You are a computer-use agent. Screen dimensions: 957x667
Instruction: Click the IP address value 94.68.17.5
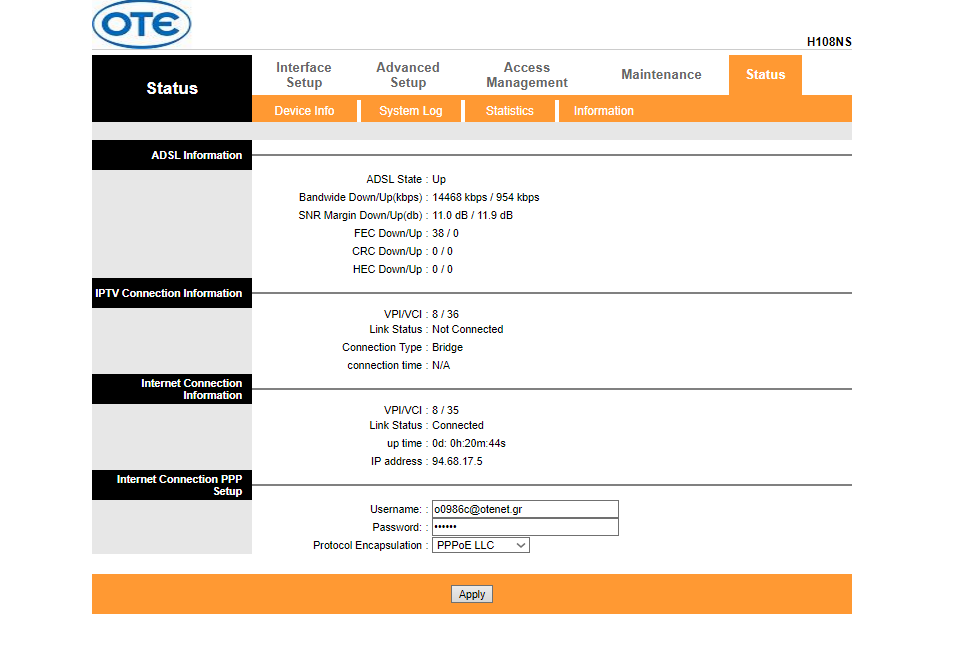(x=457, y=461)
